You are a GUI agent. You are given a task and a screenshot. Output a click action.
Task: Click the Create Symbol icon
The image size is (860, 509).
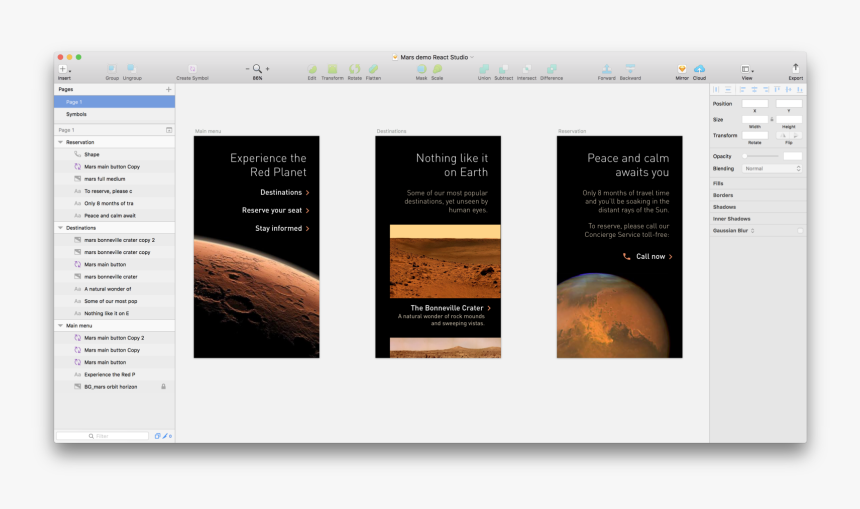click(x=193, y=69)
